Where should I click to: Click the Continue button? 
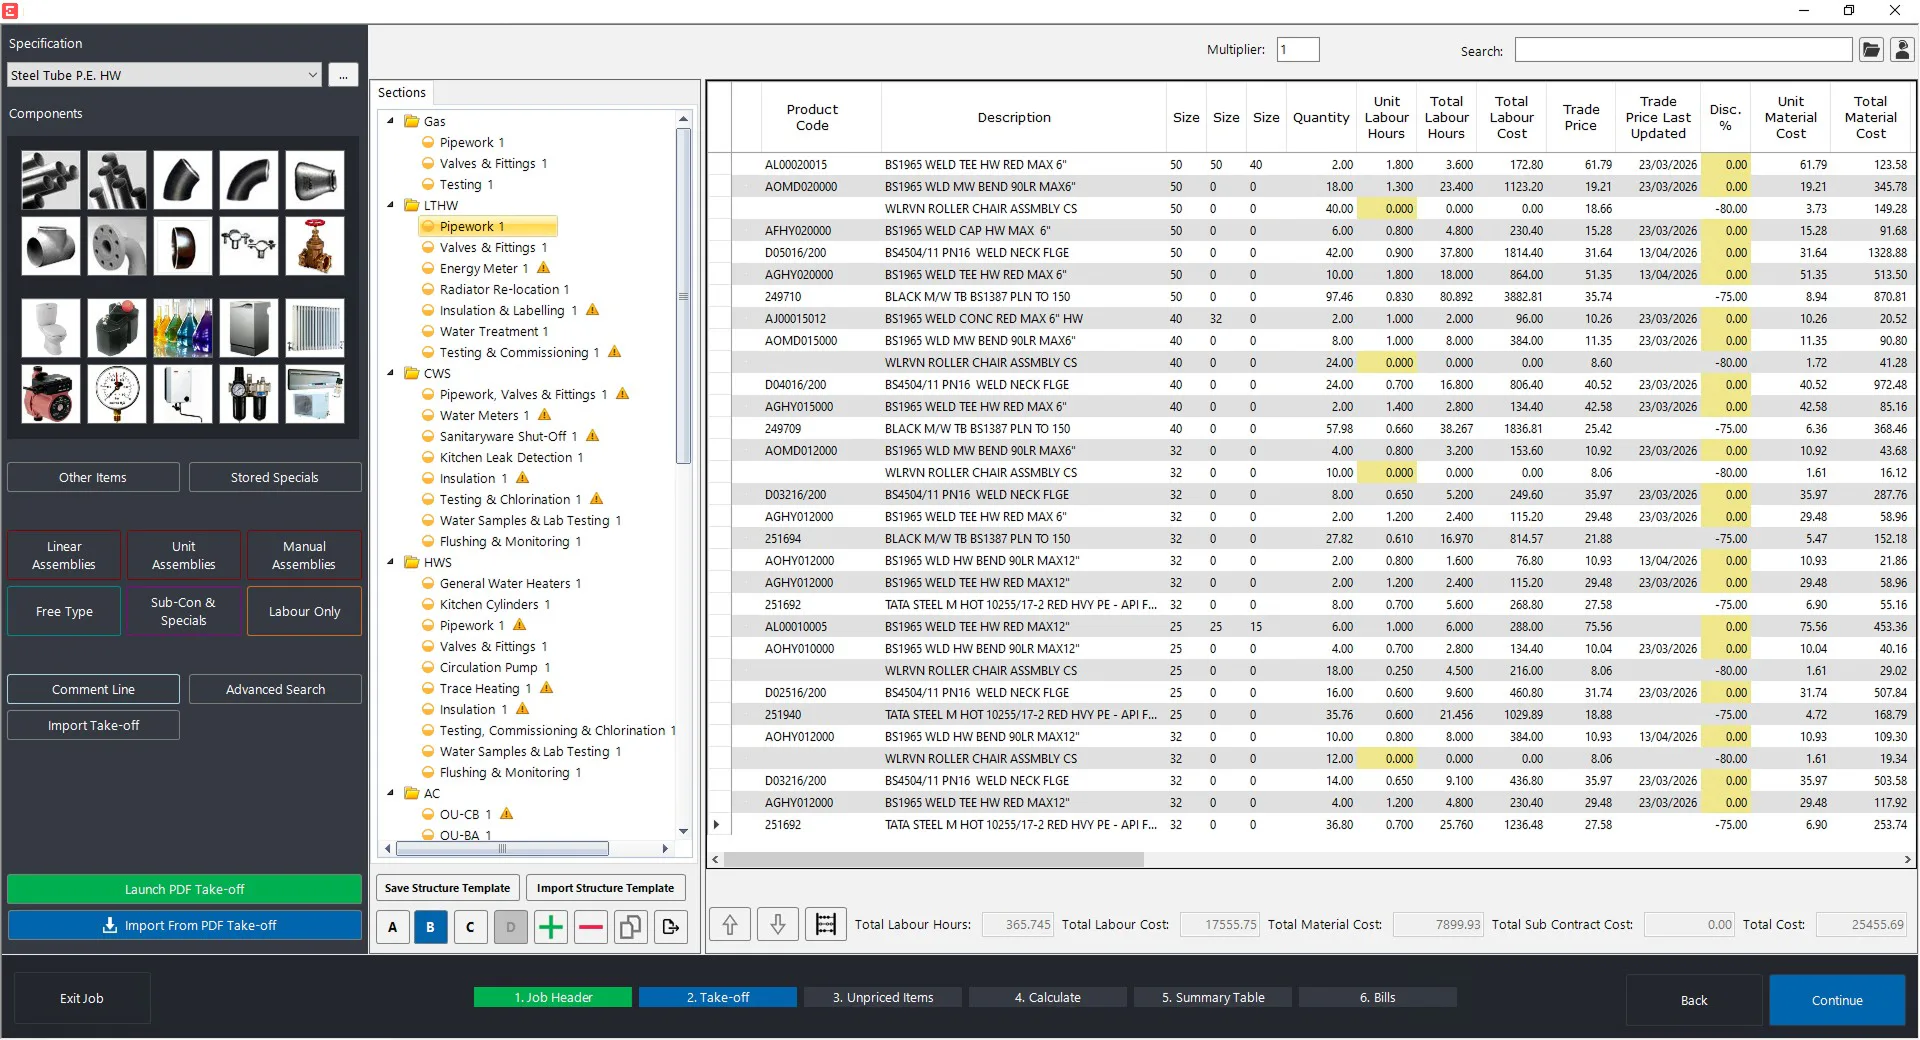click(1837, 1000)
